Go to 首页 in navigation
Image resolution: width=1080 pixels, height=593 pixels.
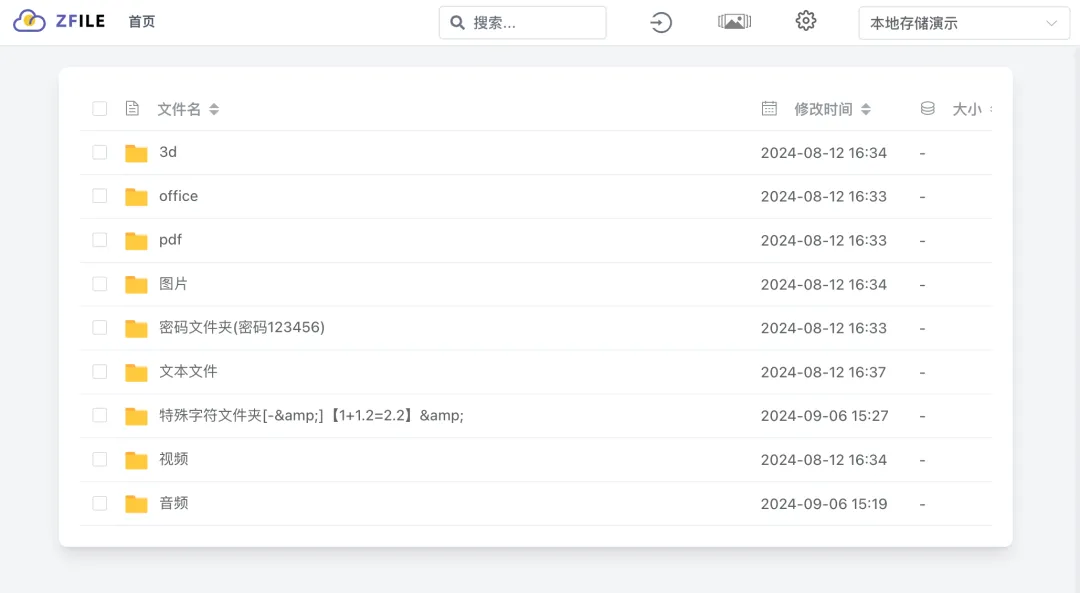pyautogui.click(x=142, y=22)
